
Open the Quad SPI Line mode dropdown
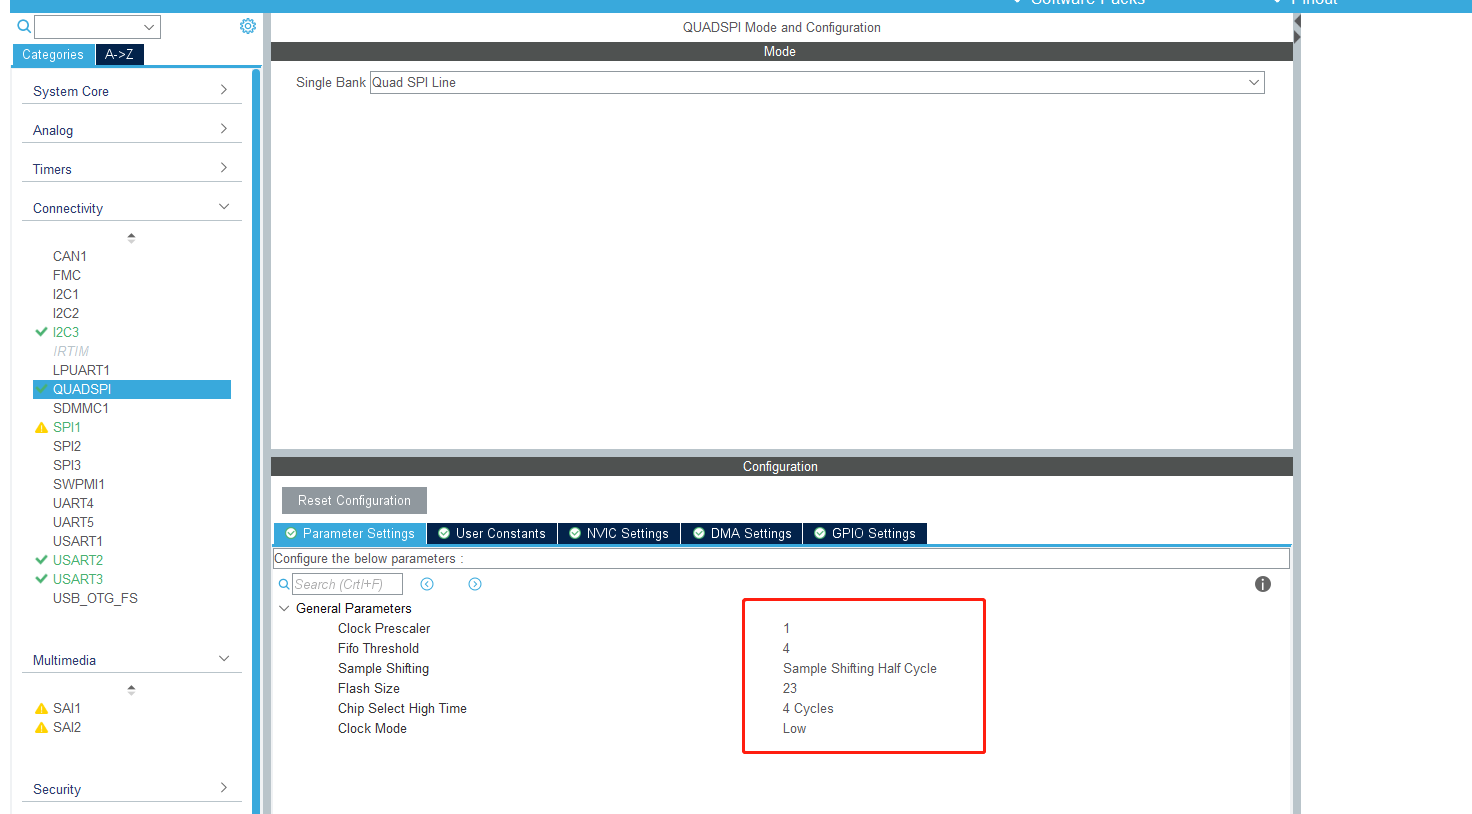1253,82
